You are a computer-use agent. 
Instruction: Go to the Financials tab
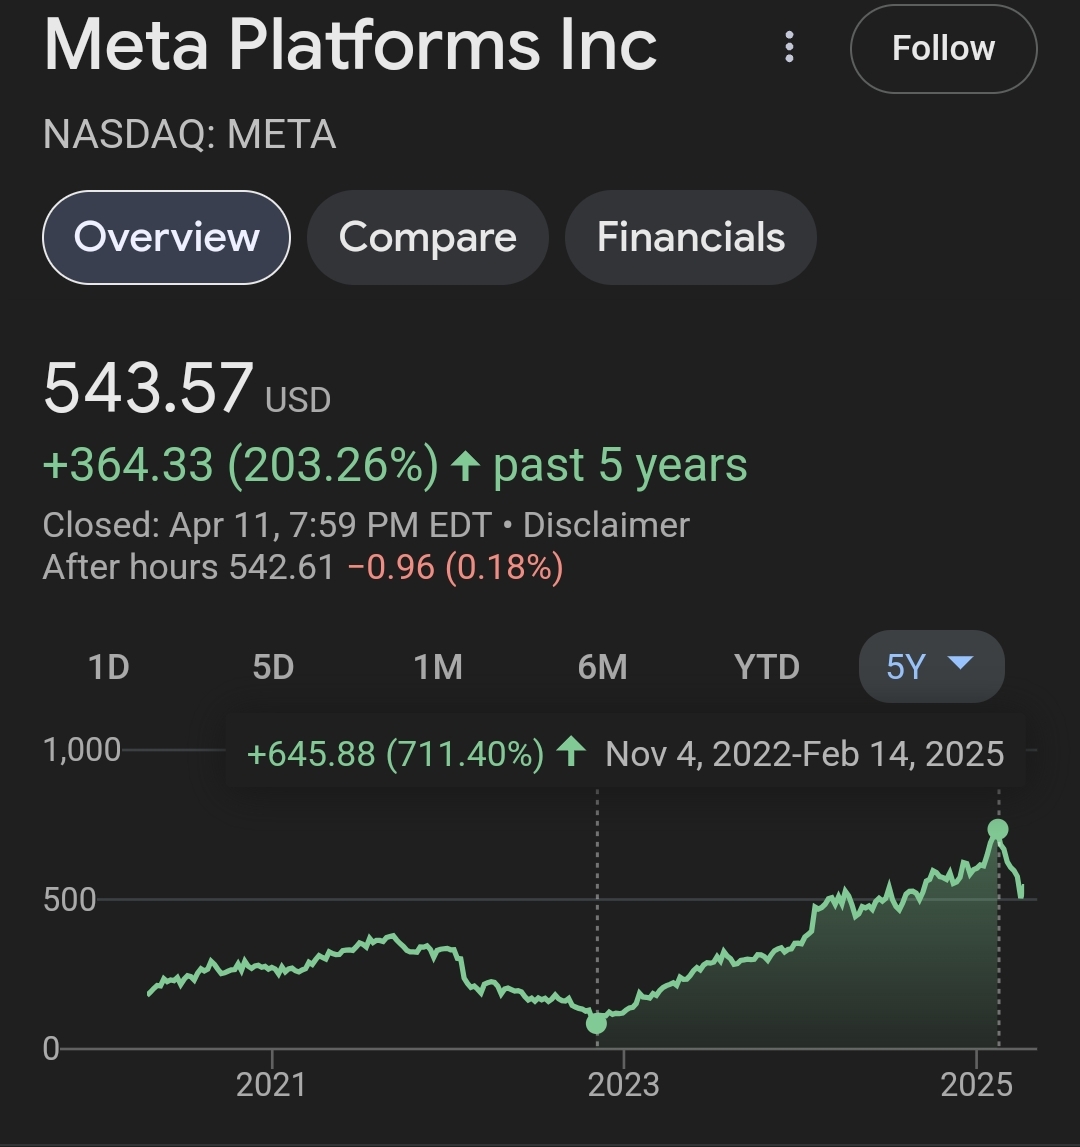tap(690, 238)
